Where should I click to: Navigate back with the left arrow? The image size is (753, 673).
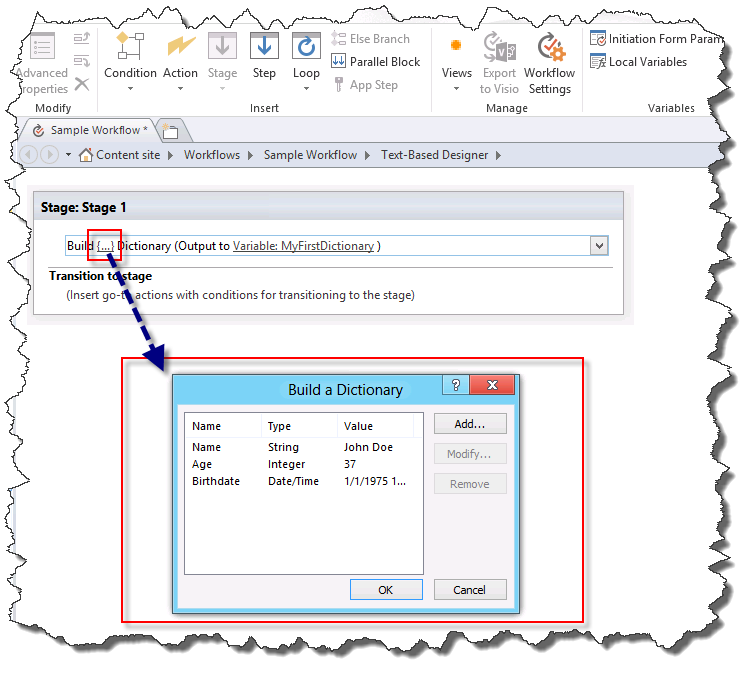coord(29,155)
